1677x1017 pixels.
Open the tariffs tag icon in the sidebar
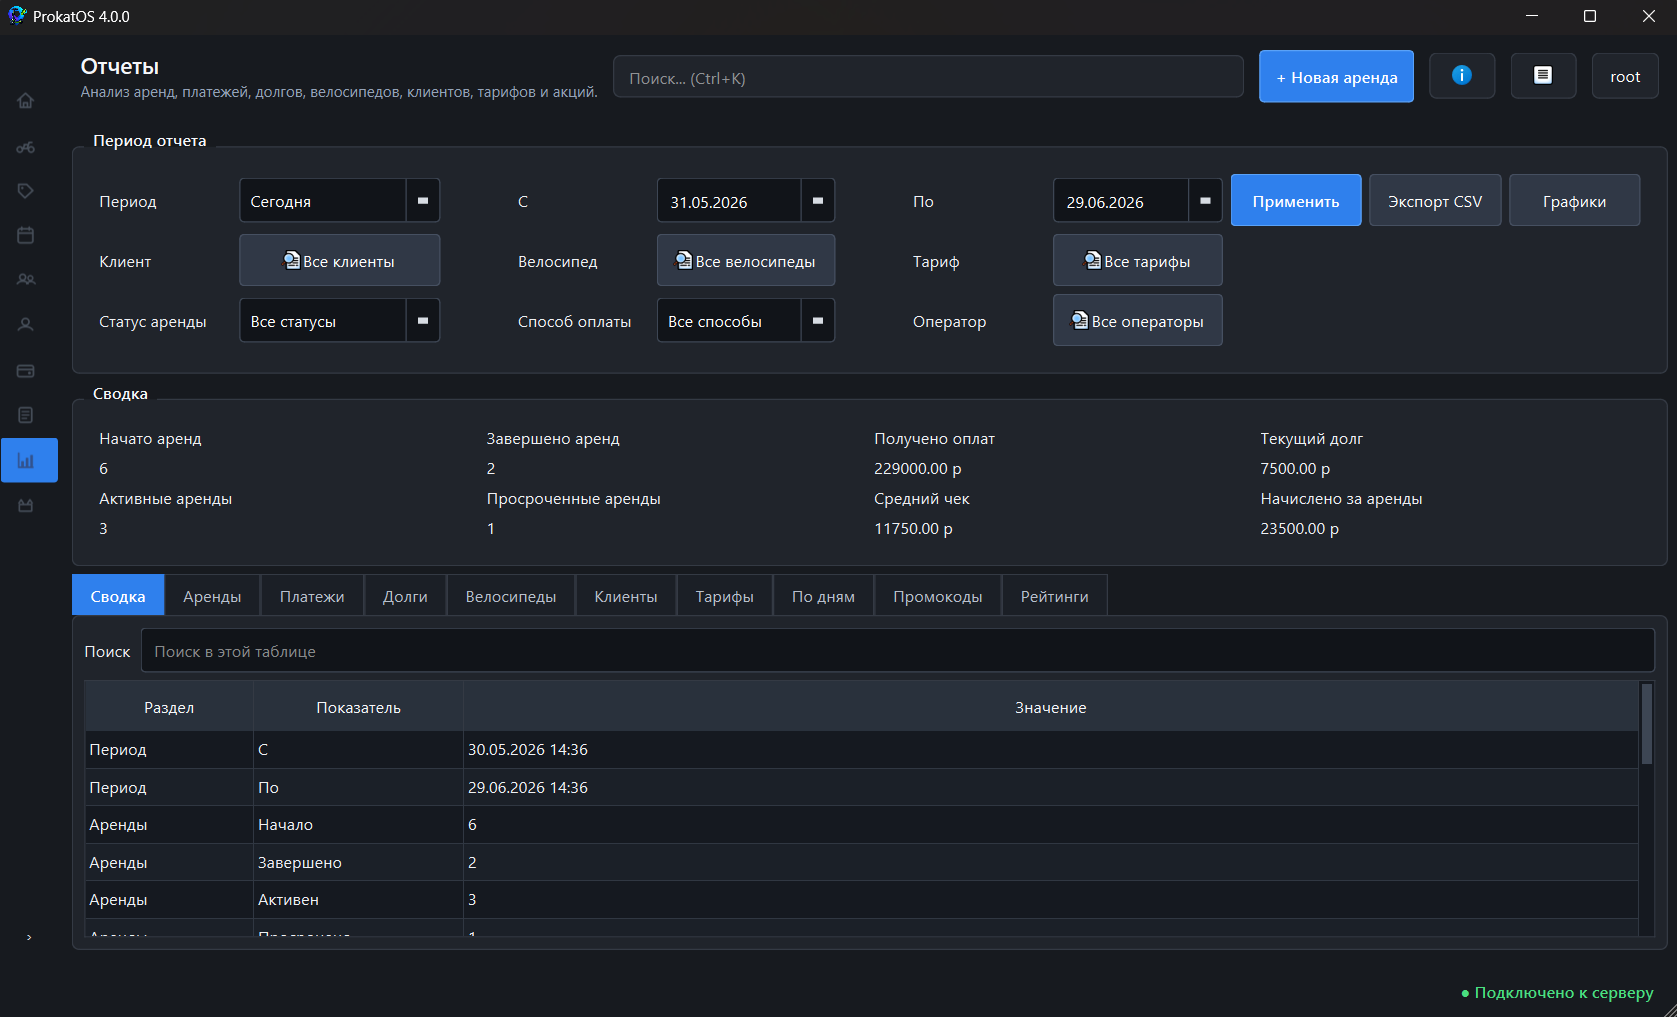click(x=26, y=191)
